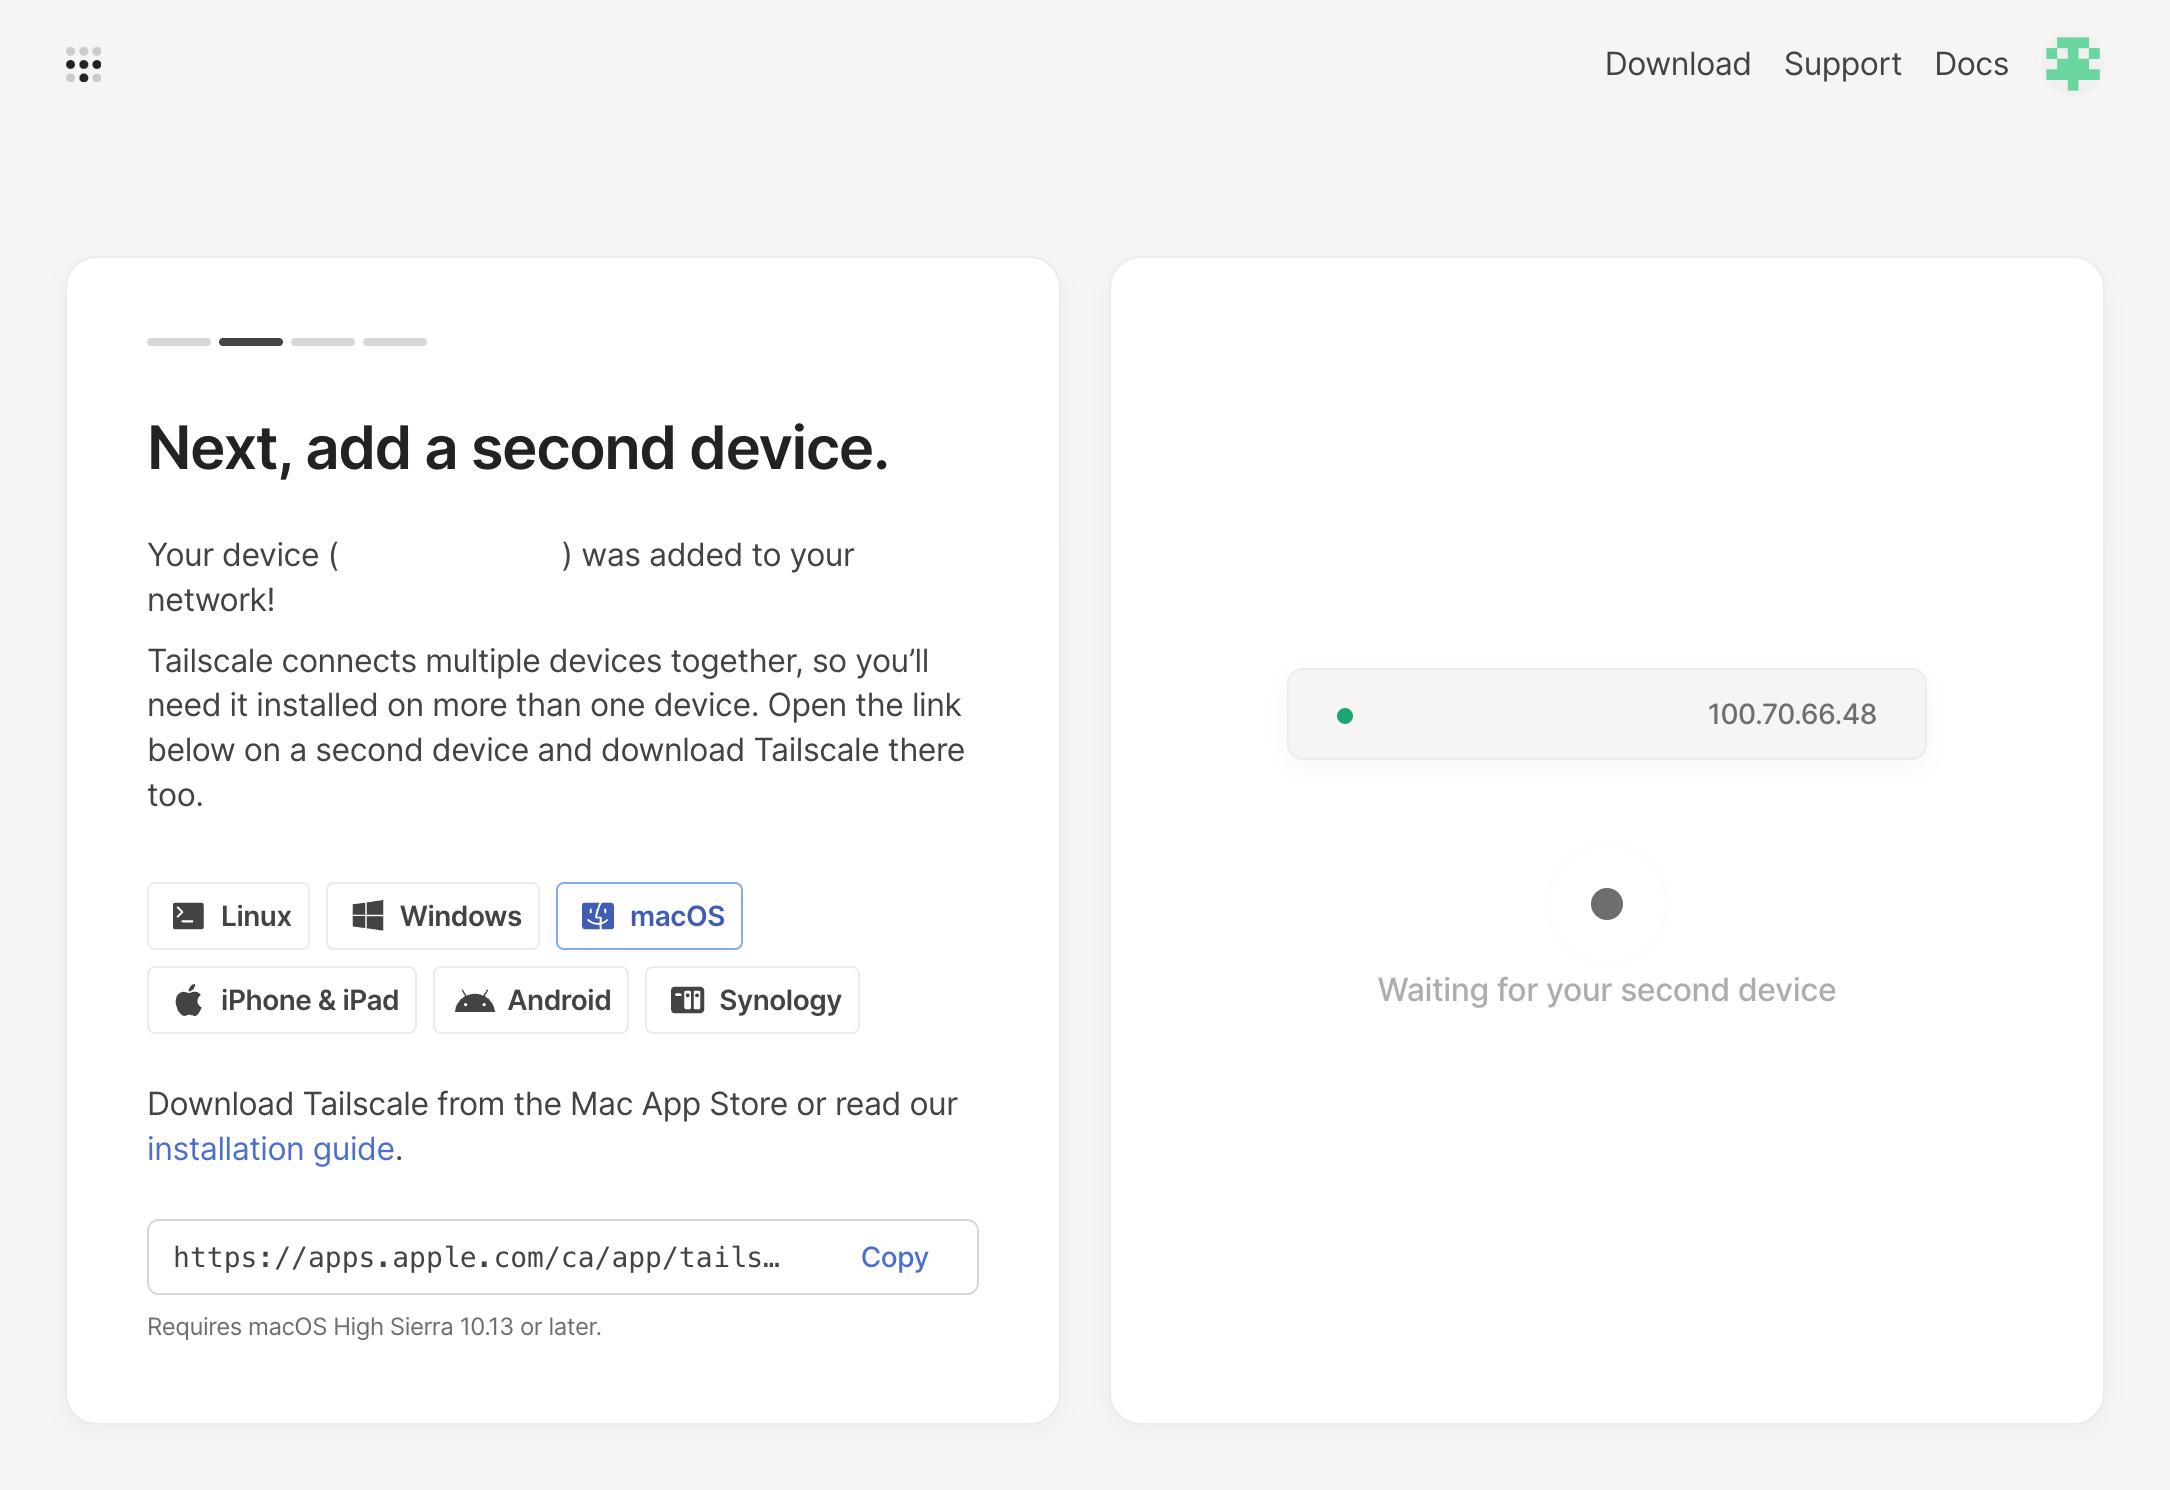This screenshot has height=1490, width=2170.
Task: Click the App Store URL field
Action: click(x=478, y=1257)
